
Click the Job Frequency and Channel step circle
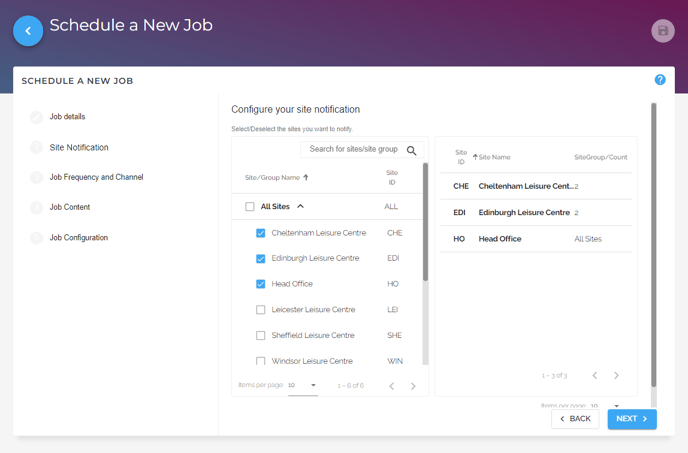pyautogui.click(x=36, y=177)
